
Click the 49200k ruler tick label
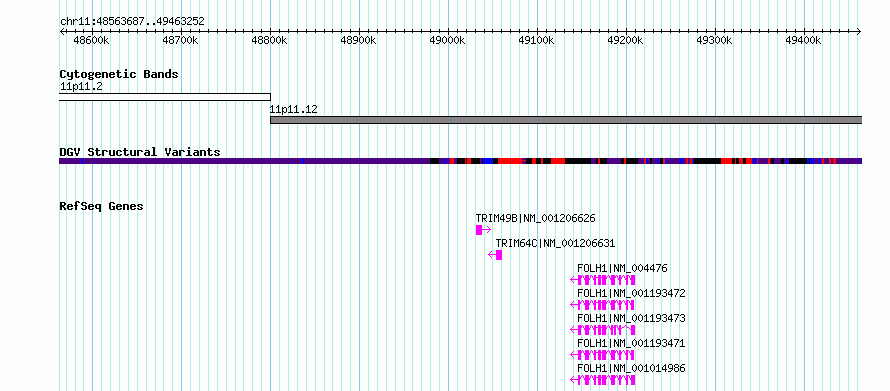625,41
